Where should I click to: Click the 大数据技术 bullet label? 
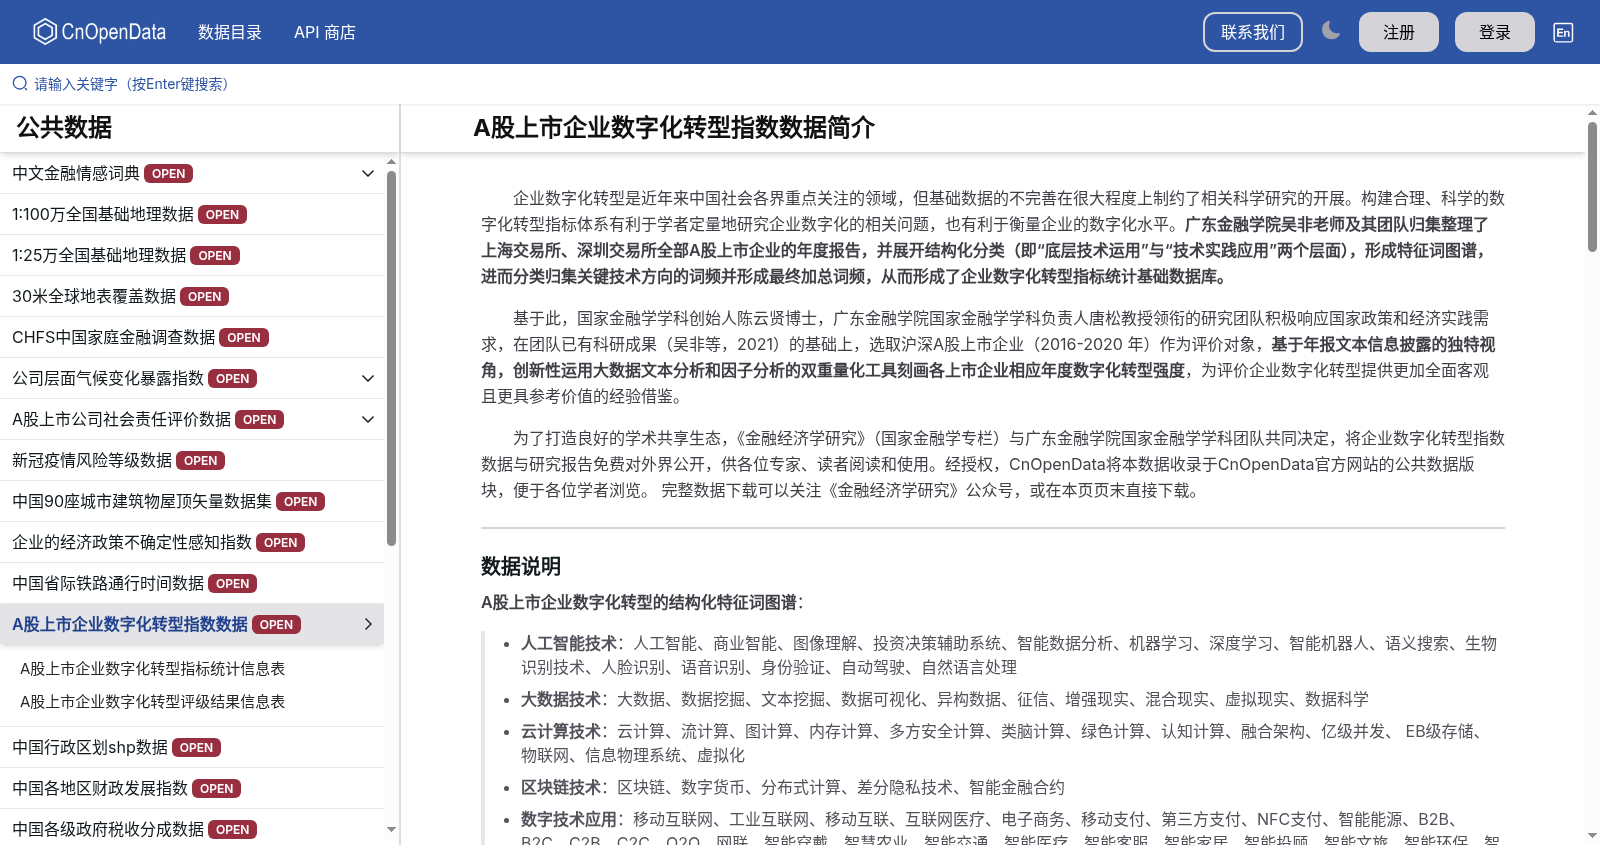(561, 699)
